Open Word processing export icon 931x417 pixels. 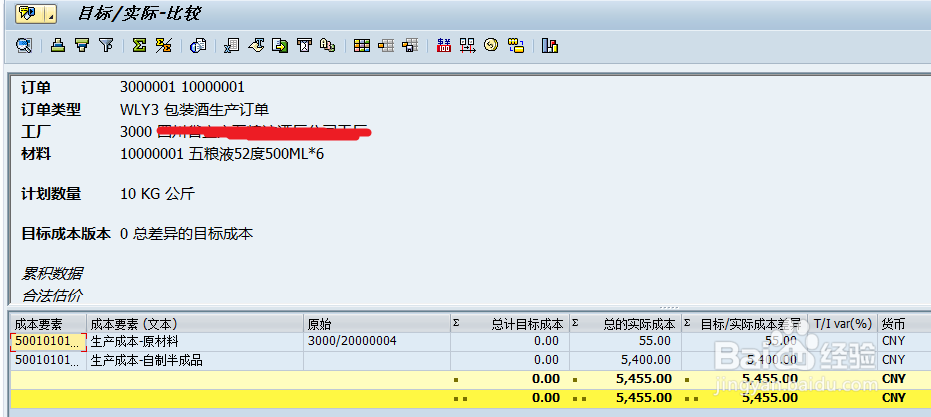coord(256,45)
